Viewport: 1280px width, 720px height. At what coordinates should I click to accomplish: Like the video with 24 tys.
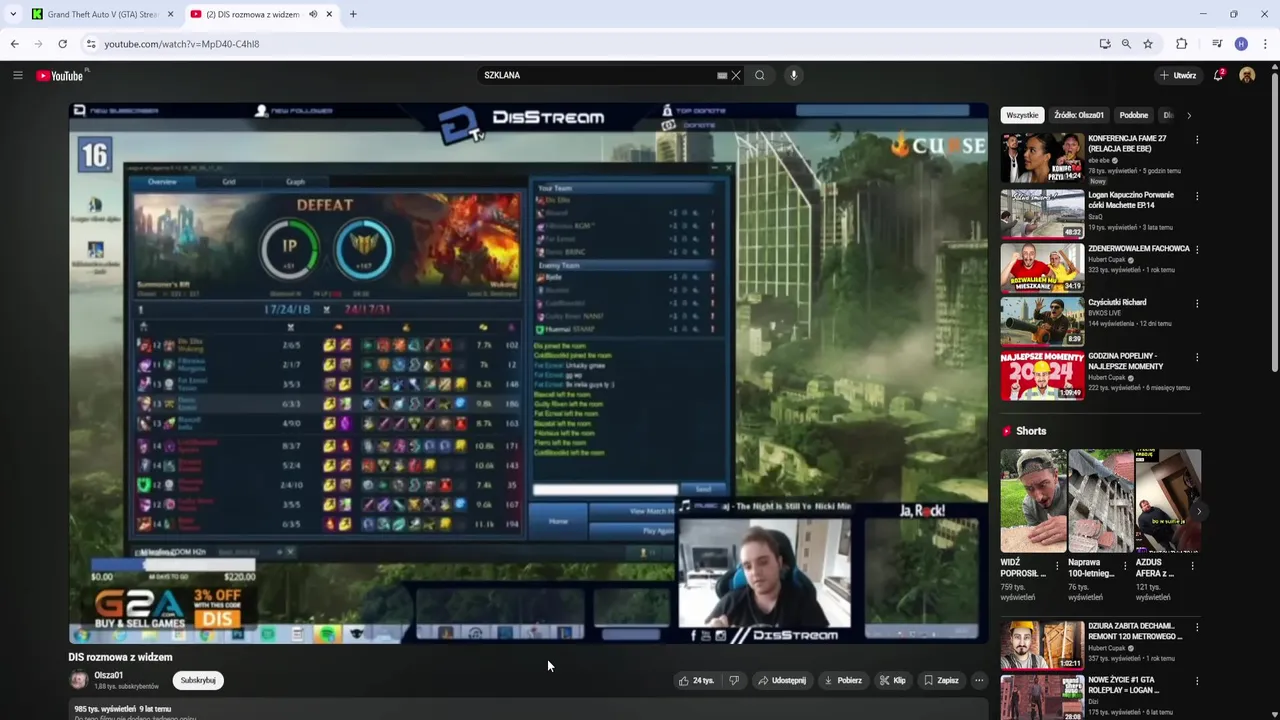click(x=696, y=680)
